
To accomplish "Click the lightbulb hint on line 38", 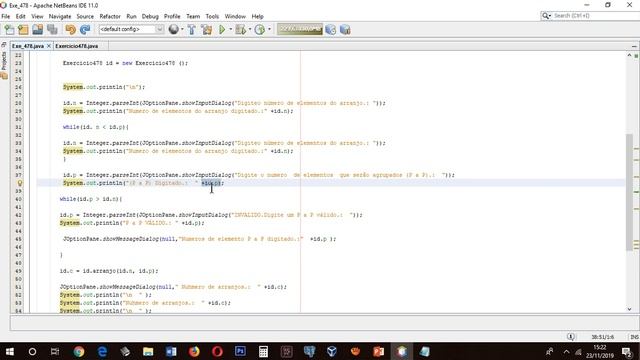I will tap(19, 183).
